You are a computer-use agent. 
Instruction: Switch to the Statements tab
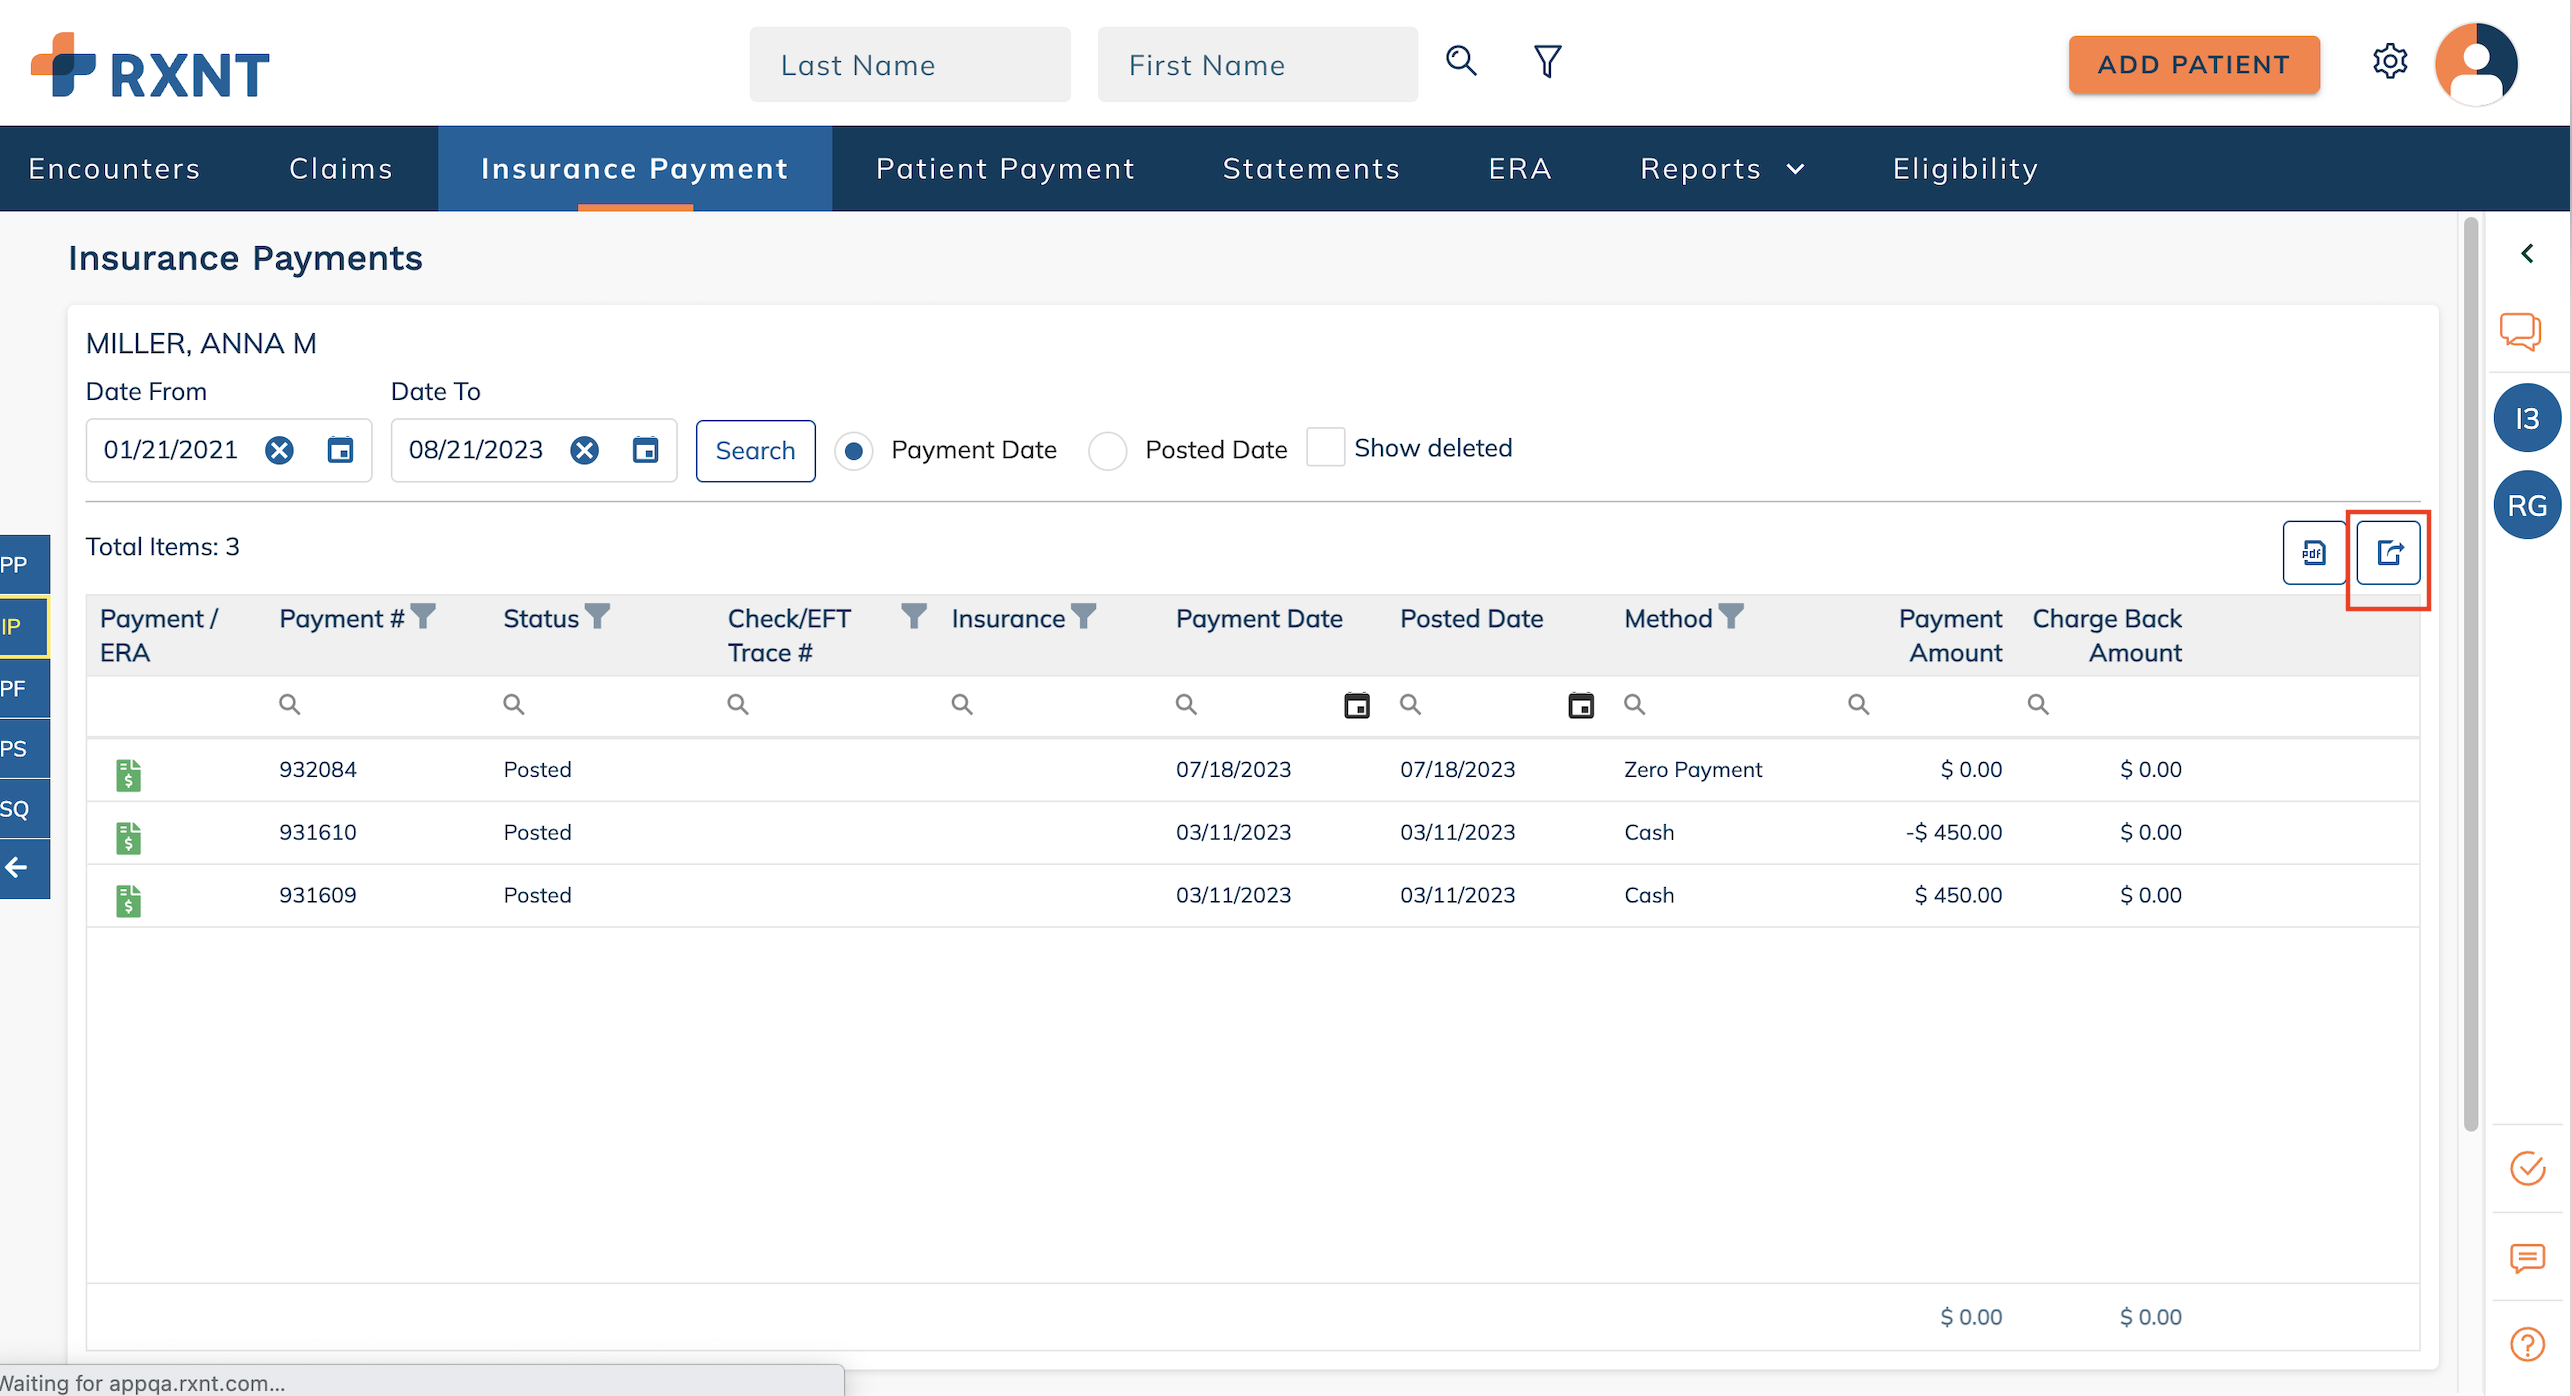pos(1311,169)
